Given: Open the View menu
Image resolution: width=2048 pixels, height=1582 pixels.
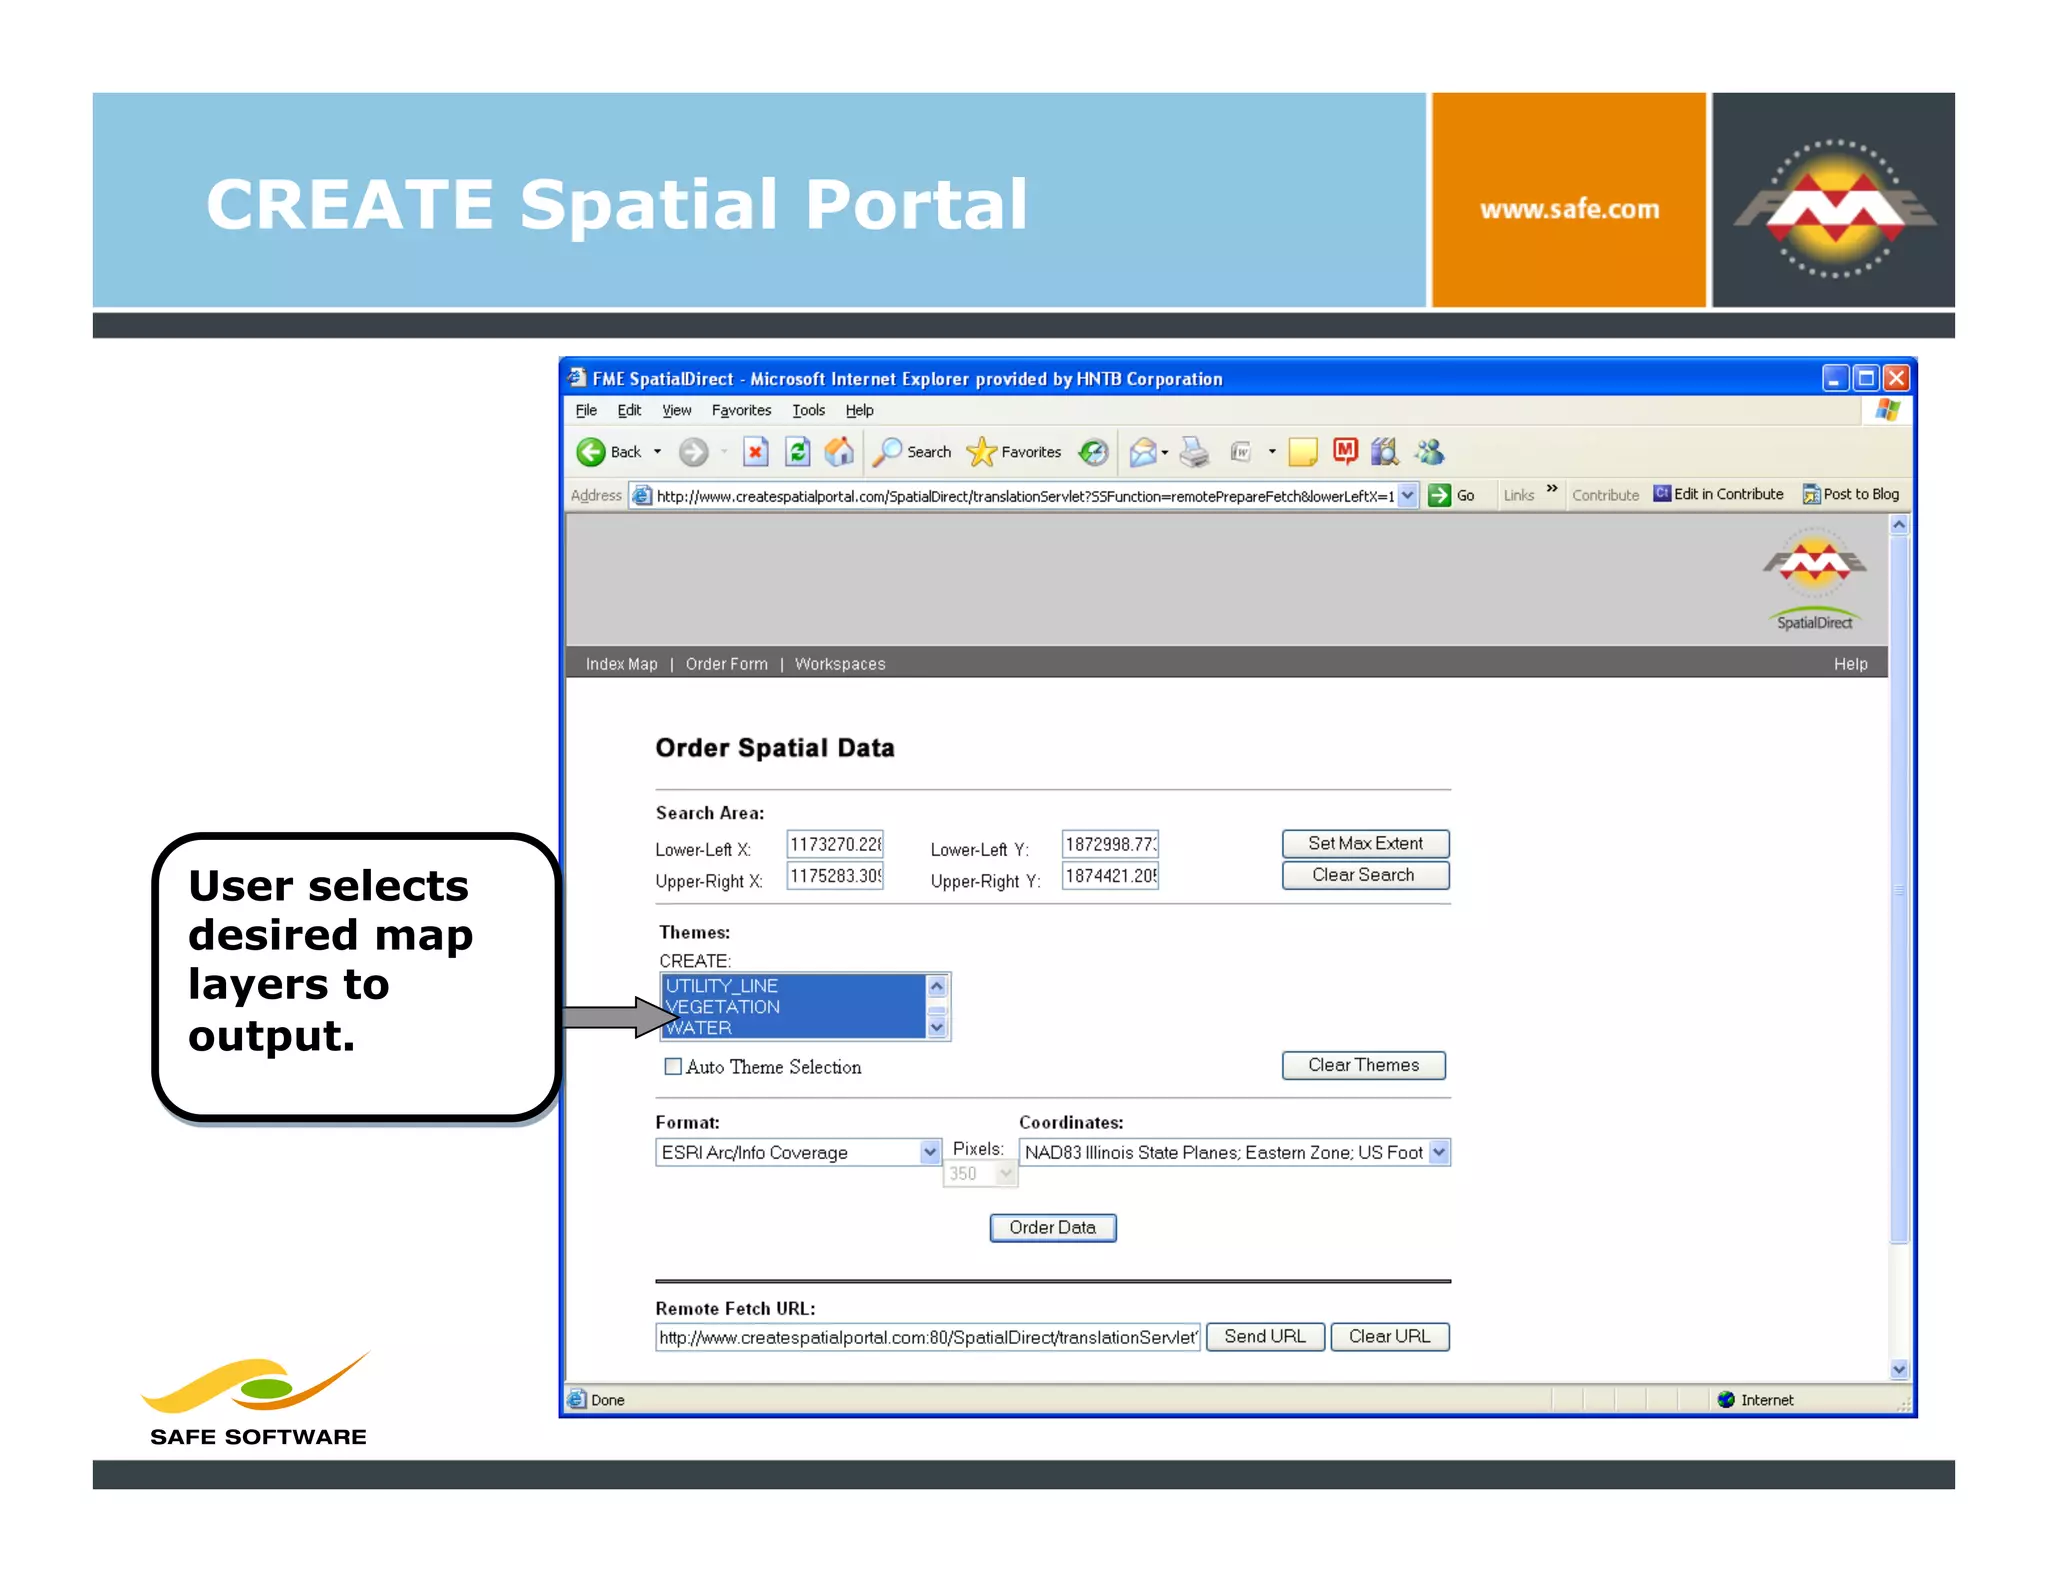Looking at the screenshot, I should pos(676,410).
